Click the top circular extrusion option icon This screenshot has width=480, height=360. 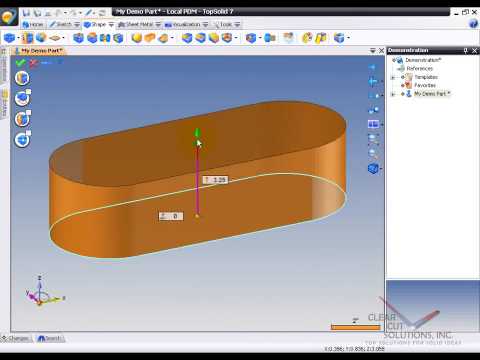pyautogui.click(x=22, y=78)
